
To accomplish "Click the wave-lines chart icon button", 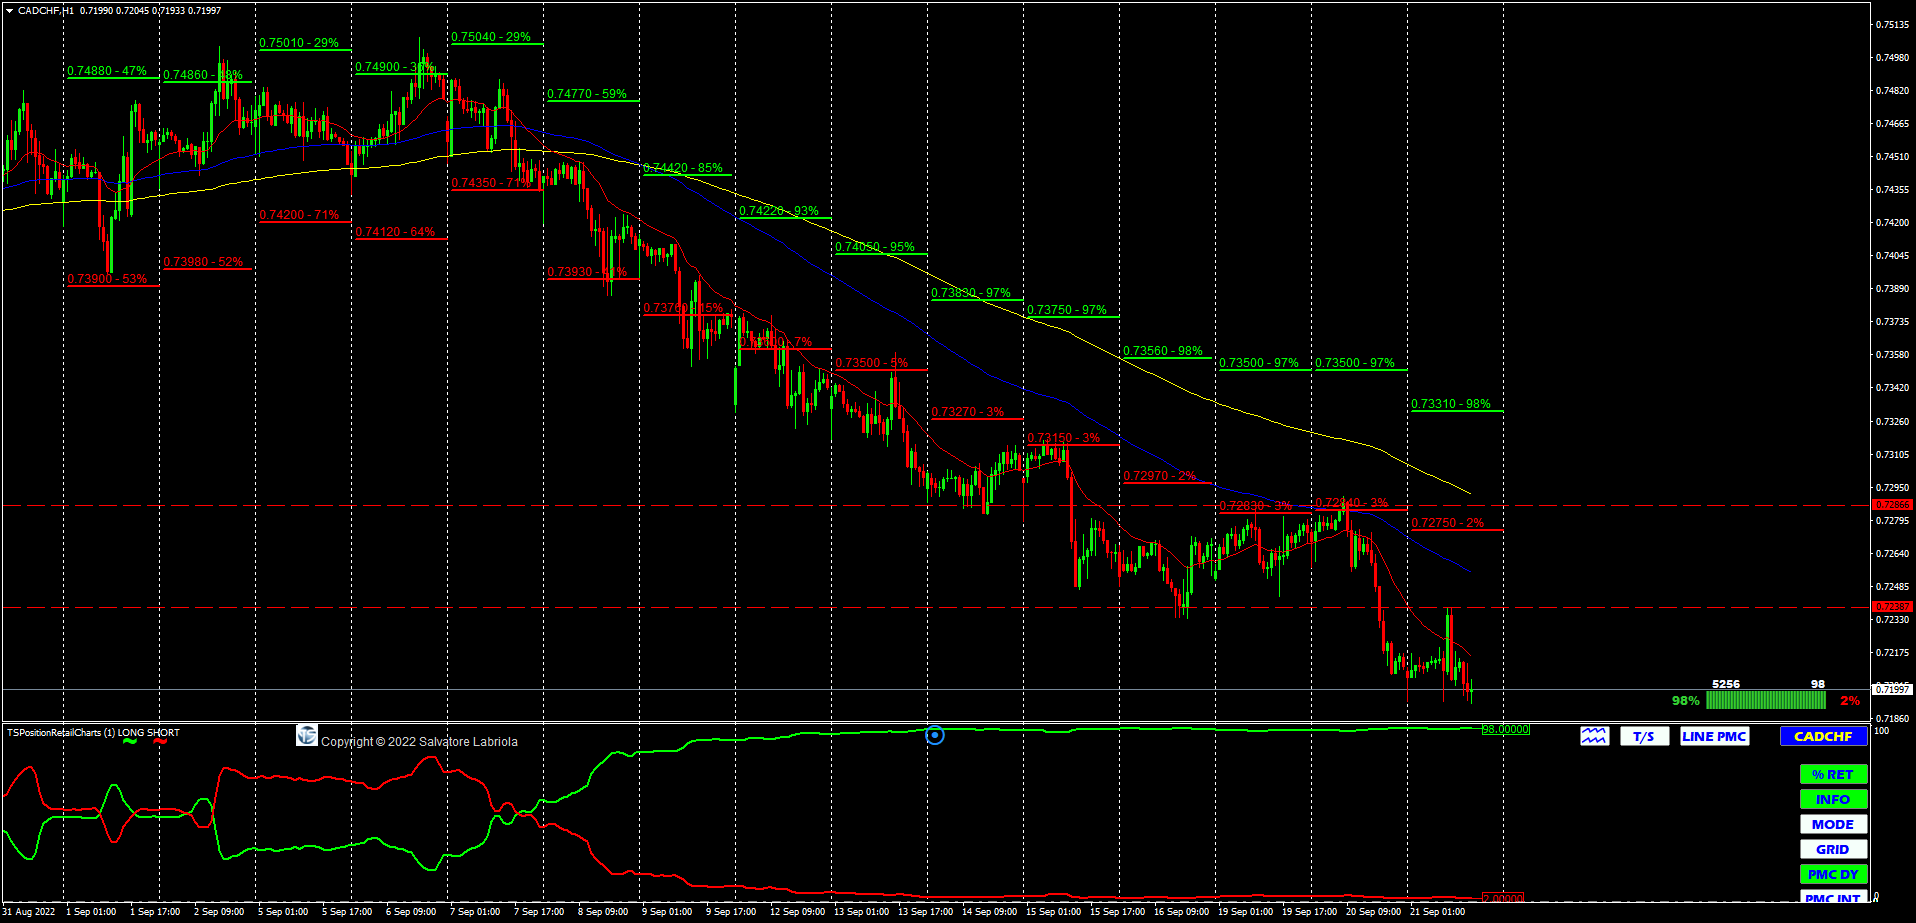I will coord(1594,736).
